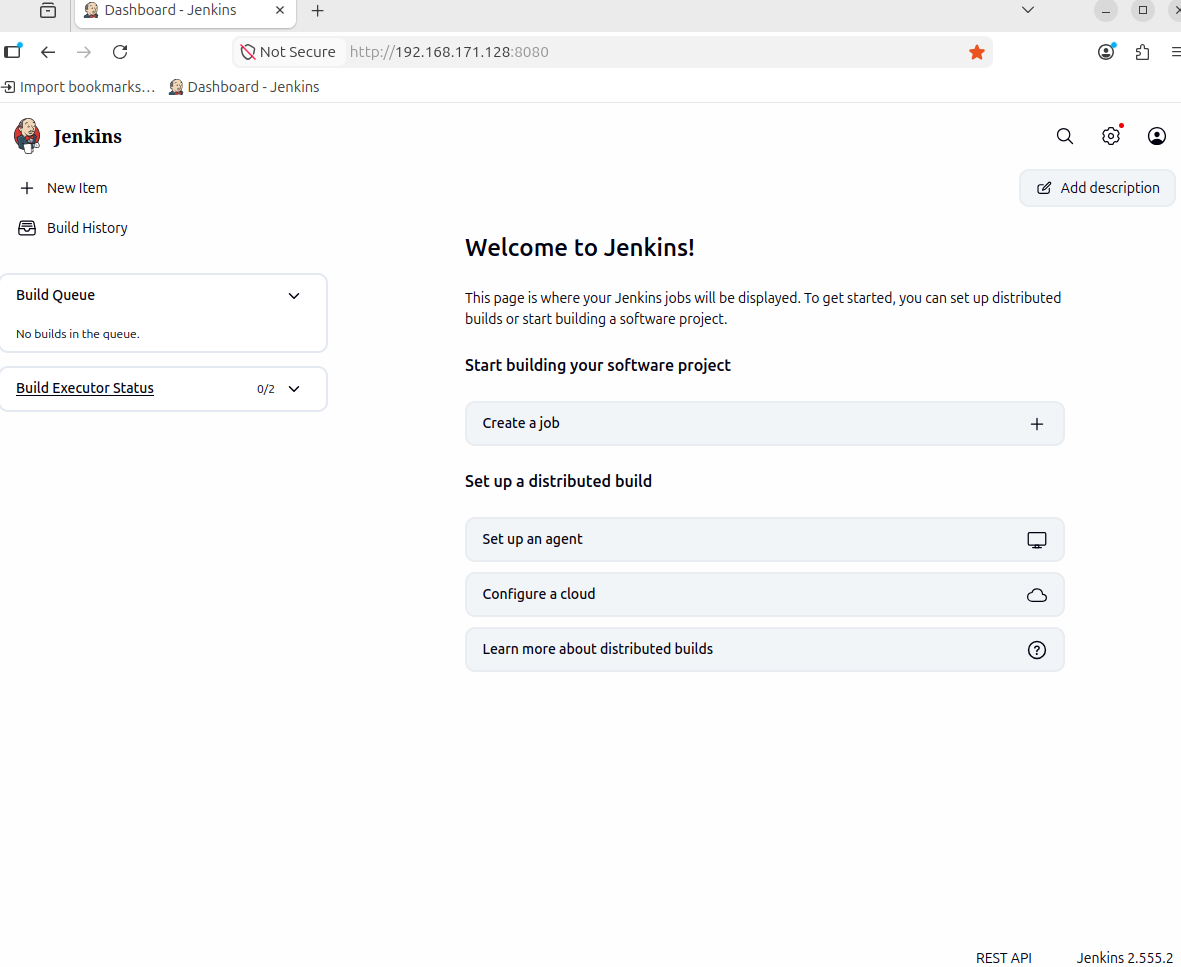Reload the page with refresh icon
Screen dimensions: 1181x967
pyautogui.click(x=120, y=52)
